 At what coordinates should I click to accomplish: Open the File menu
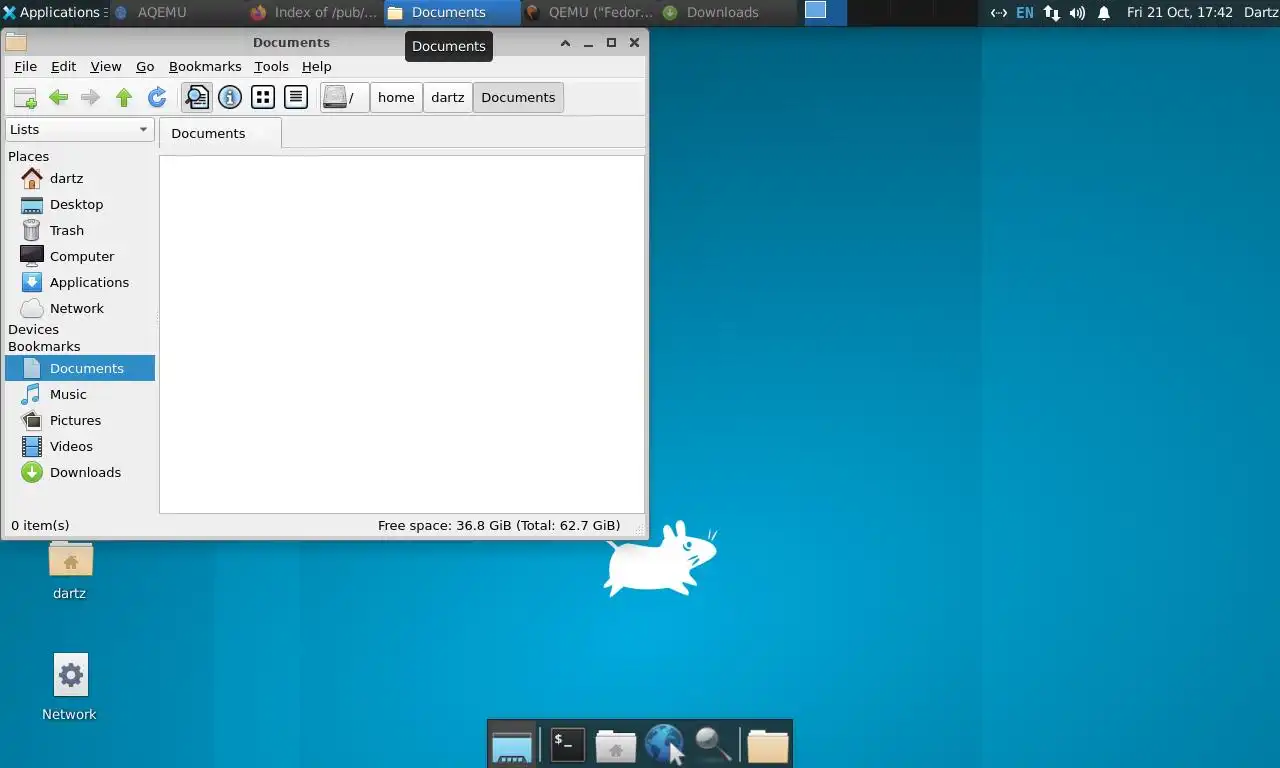25,66
